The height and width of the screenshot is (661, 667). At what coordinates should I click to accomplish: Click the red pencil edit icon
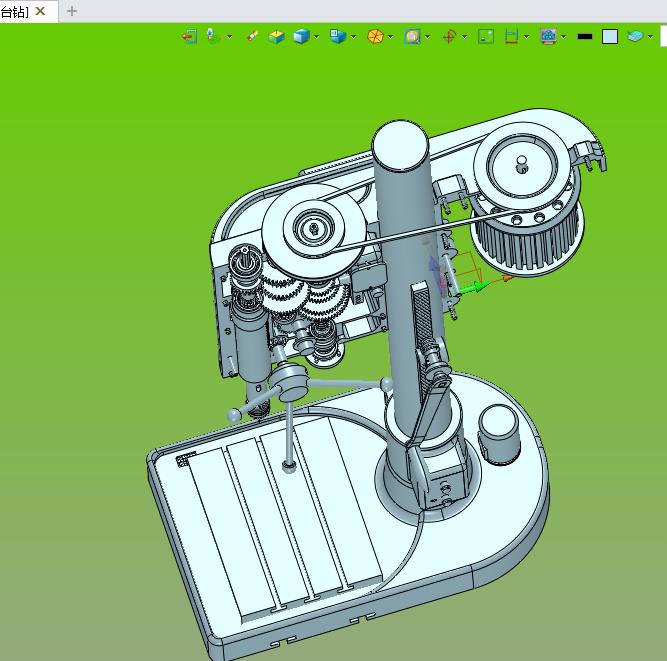[x=253, y=37]
